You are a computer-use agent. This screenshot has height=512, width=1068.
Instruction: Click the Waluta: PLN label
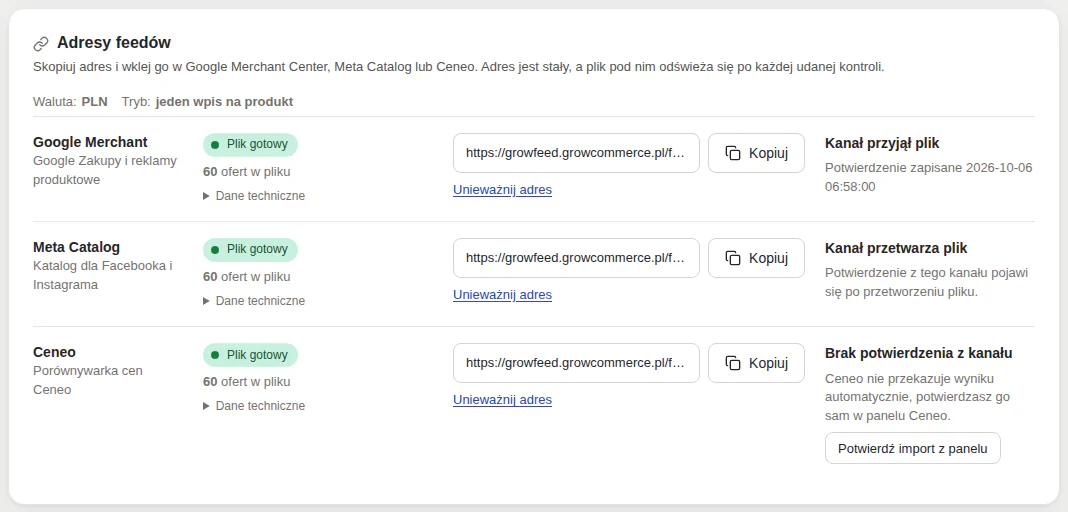(70, 102)
